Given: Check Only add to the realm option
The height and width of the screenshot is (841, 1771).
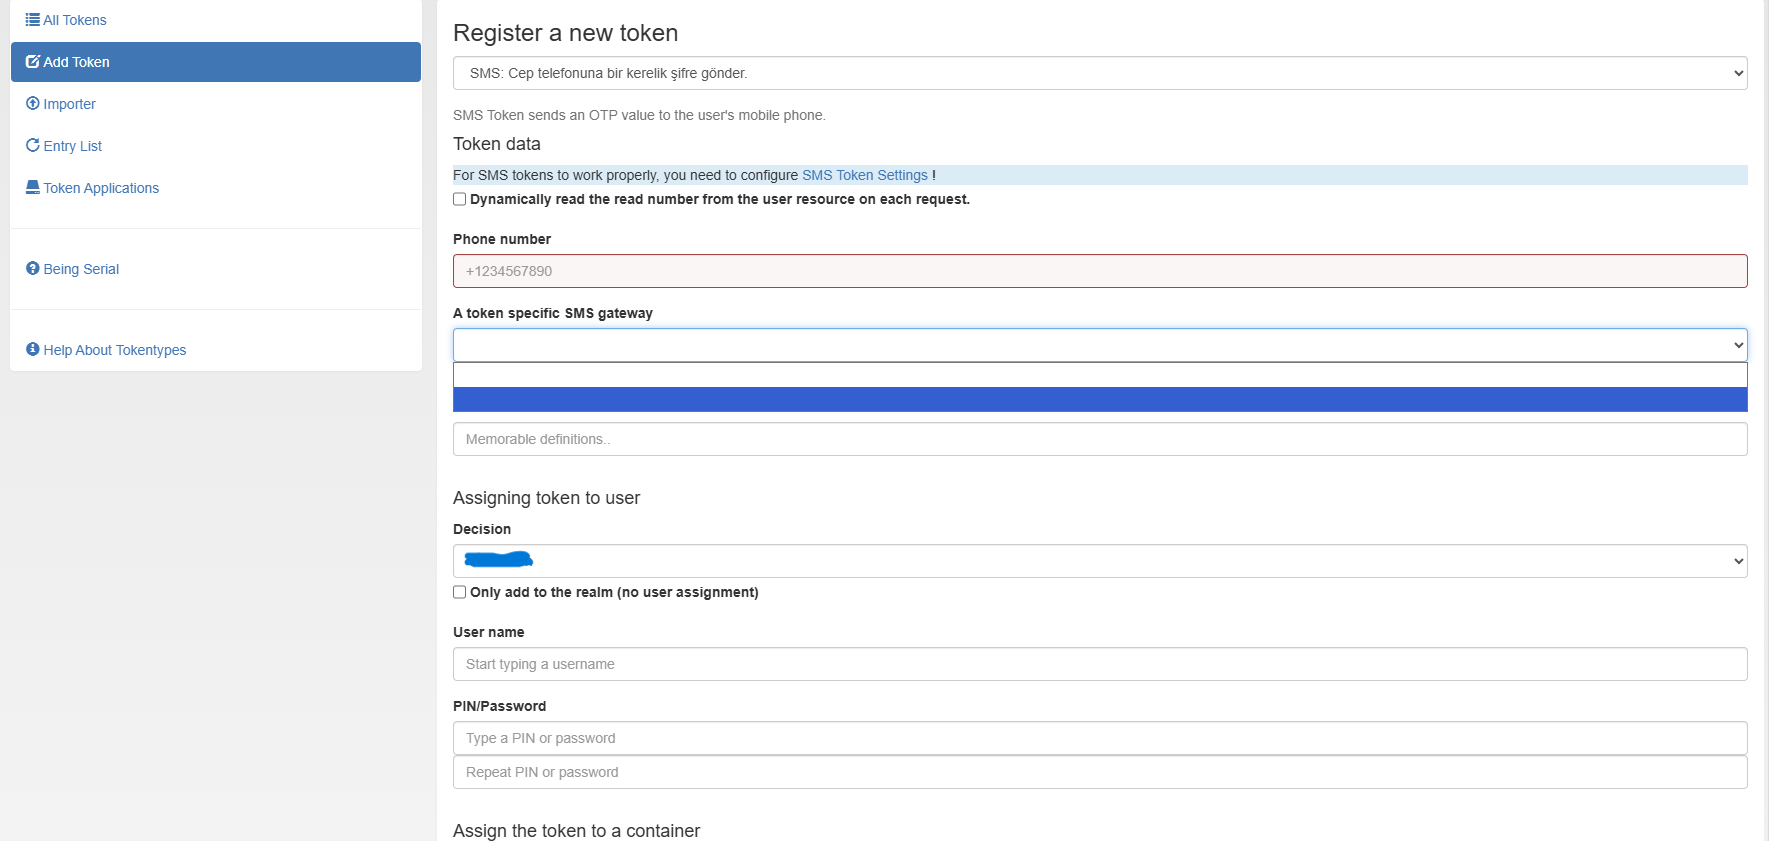Looking at the screenshot, I should coord(460,592).
